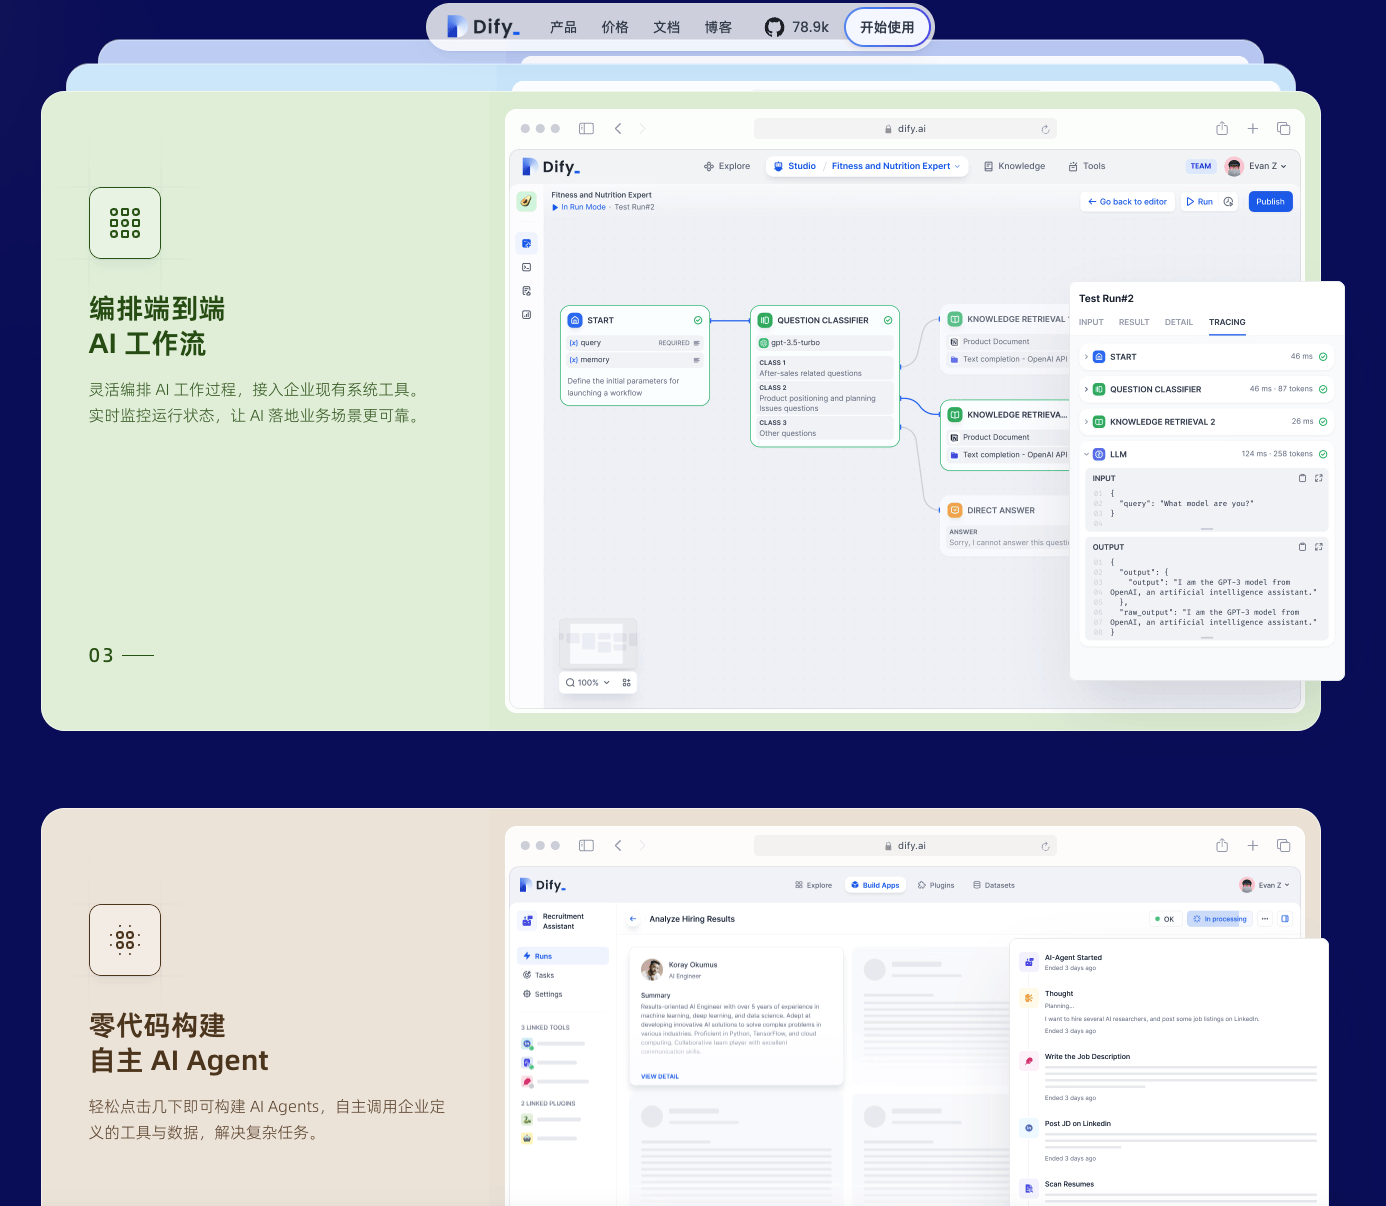This screenshot has height=1206, width=1386.
Task: Open the VIEW DETAIL link on Koray Okumus card
Action: tap(660, 1076)
